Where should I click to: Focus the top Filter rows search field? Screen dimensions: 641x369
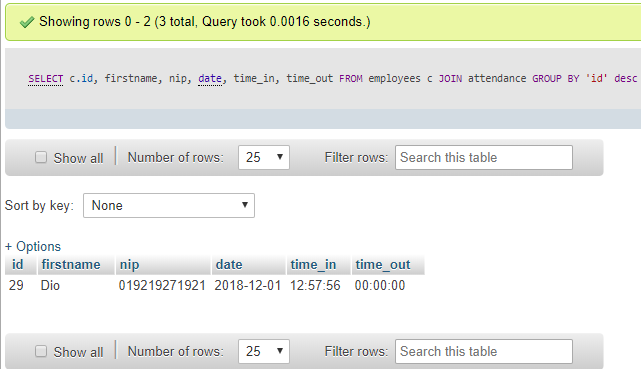(x=484, y=157)
